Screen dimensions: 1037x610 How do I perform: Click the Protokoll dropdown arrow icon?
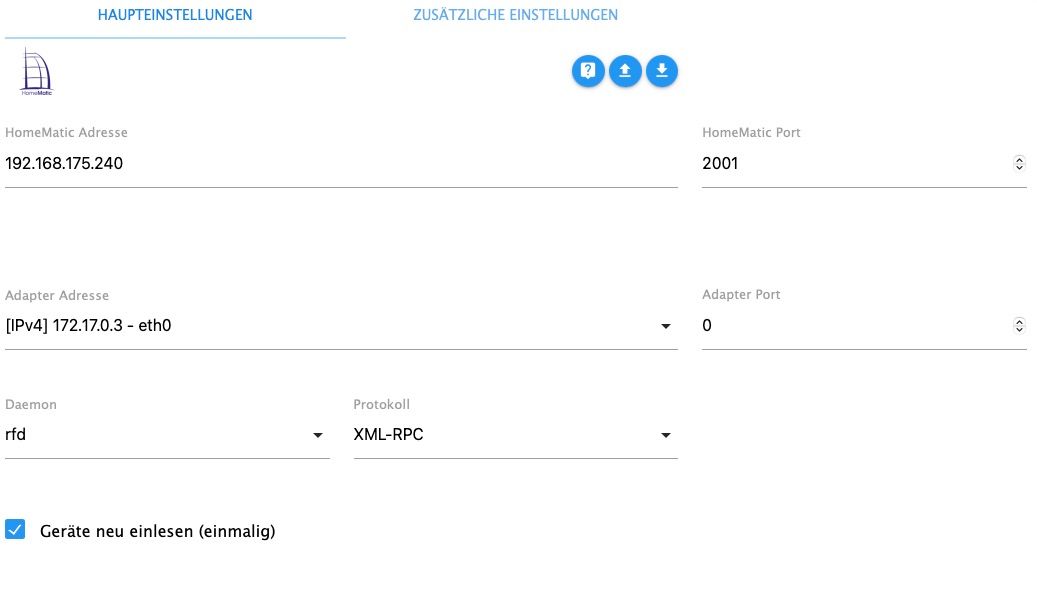(666, 436)
